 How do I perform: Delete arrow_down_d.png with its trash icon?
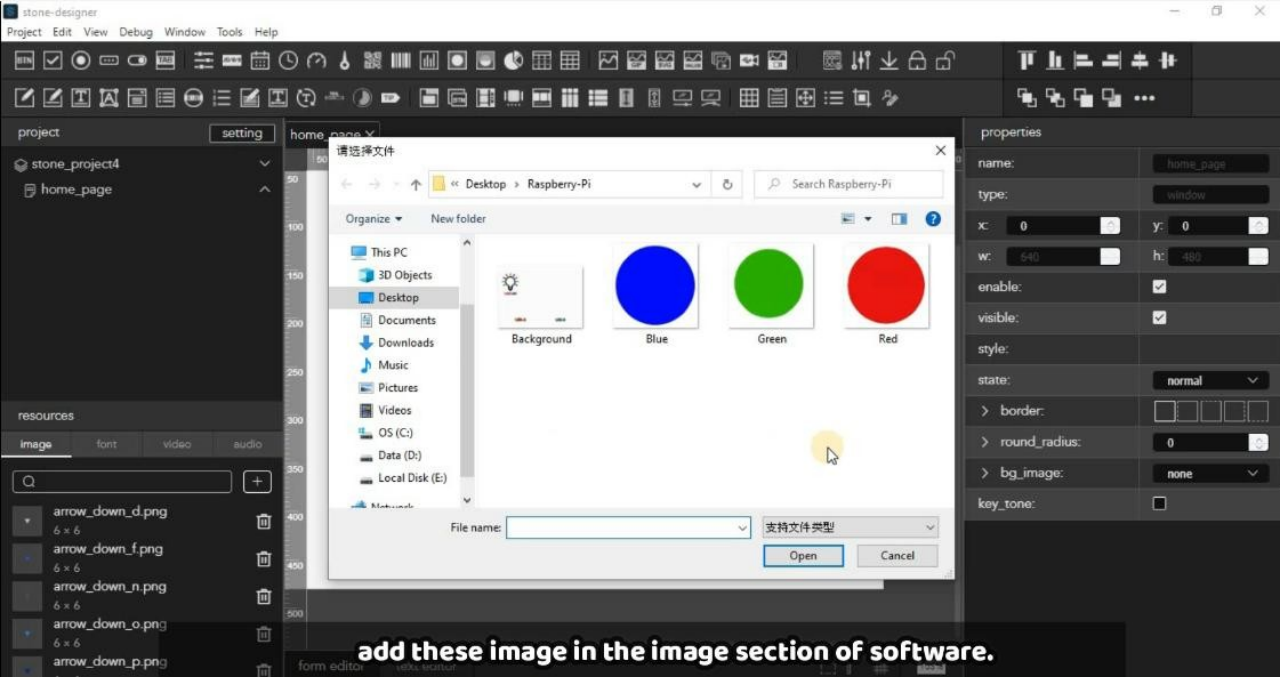pyautogui.click(x=264, y=521)
